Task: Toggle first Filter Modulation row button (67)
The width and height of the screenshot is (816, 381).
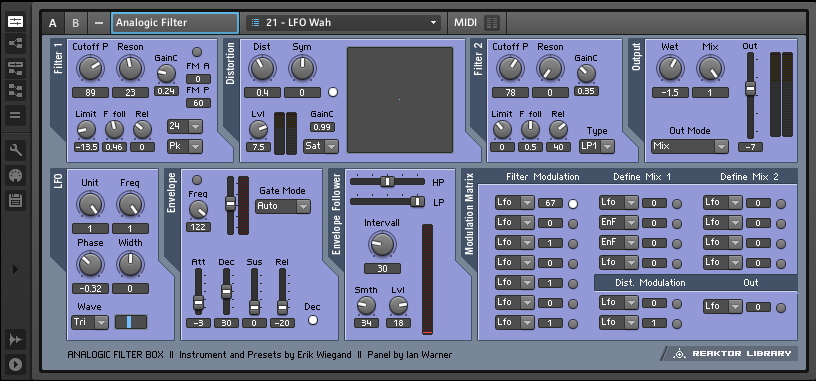Action: pos(573,204)
